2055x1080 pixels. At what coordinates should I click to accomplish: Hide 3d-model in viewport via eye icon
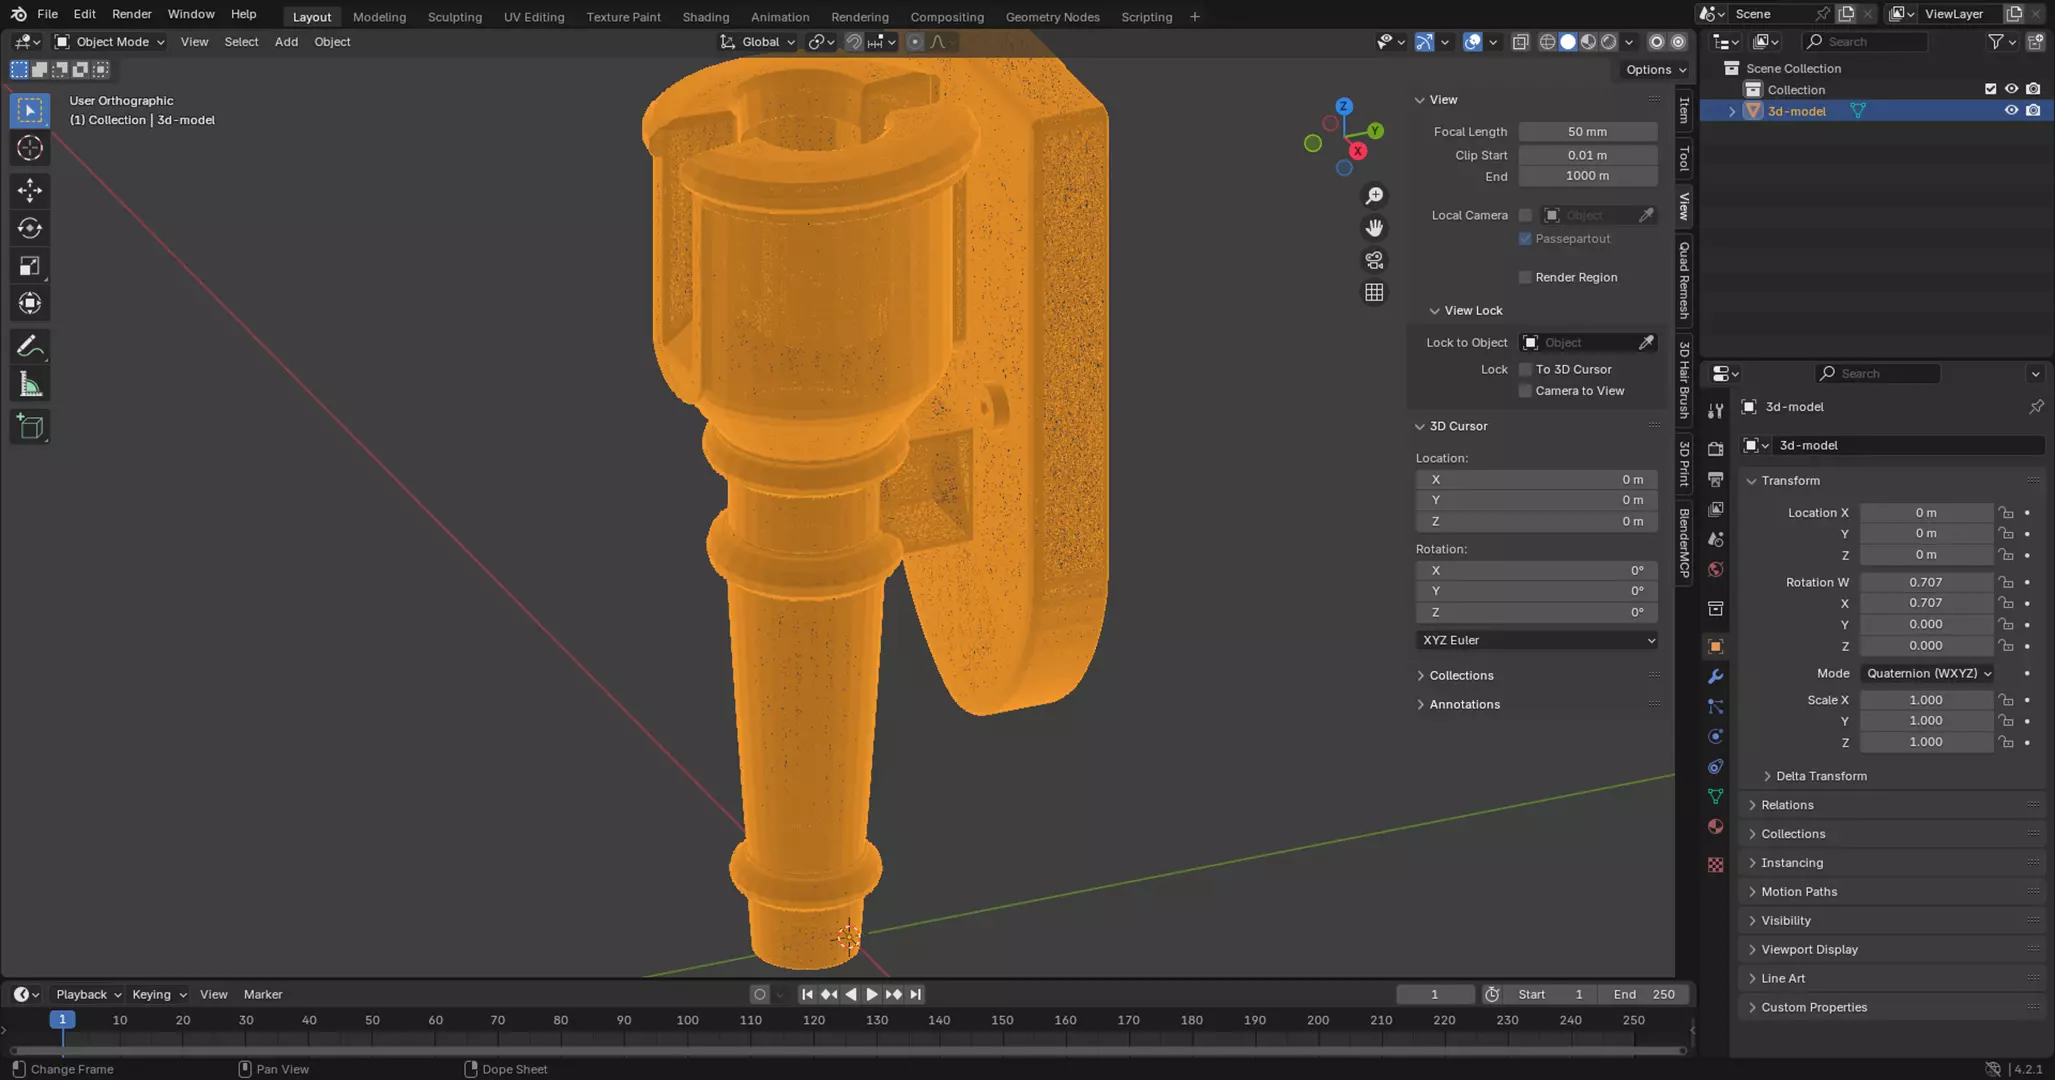pos(2011,111)
